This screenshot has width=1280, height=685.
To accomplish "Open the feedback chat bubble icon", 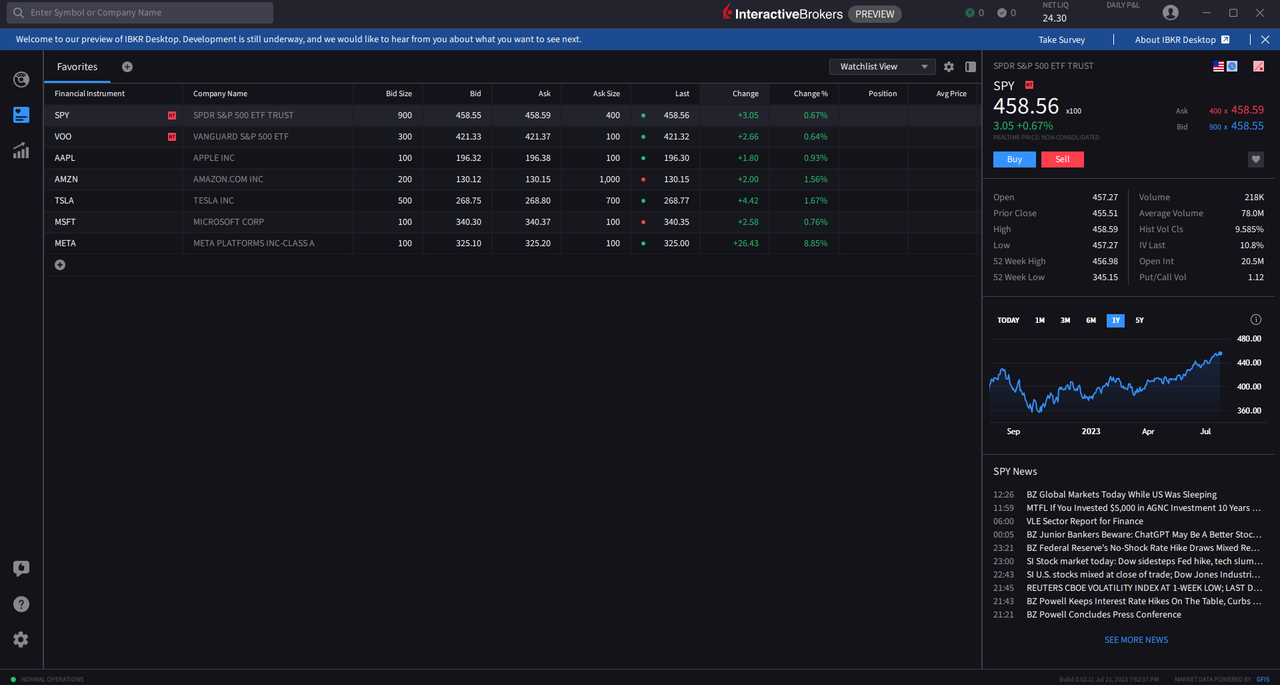I will pyautogui.click(x=21, y=568).
